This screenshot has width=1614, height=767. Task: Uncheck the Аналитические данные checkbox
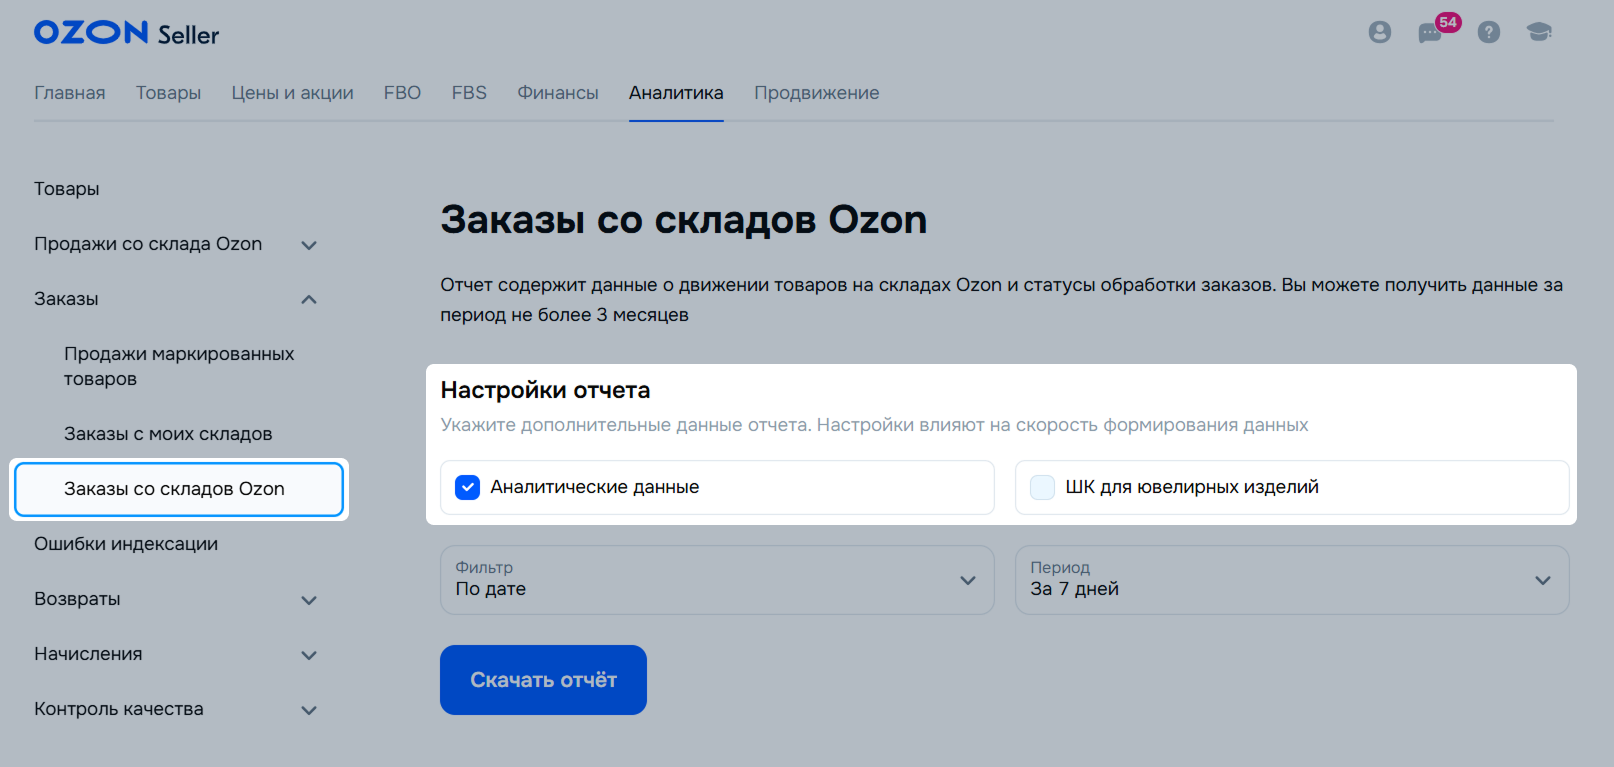(467, 487)
